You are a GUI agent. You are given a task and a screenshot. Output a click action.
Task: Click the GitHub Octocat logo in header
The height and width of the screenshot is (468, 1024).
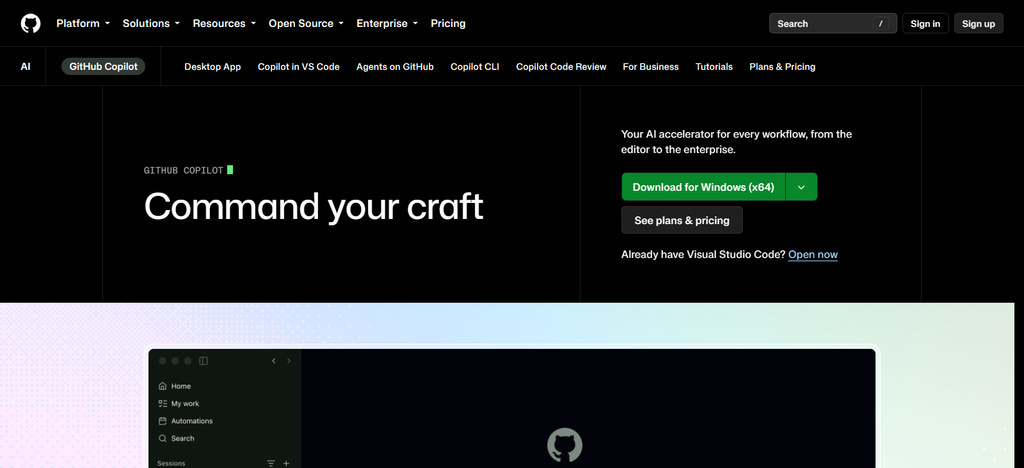coord(30,23)
